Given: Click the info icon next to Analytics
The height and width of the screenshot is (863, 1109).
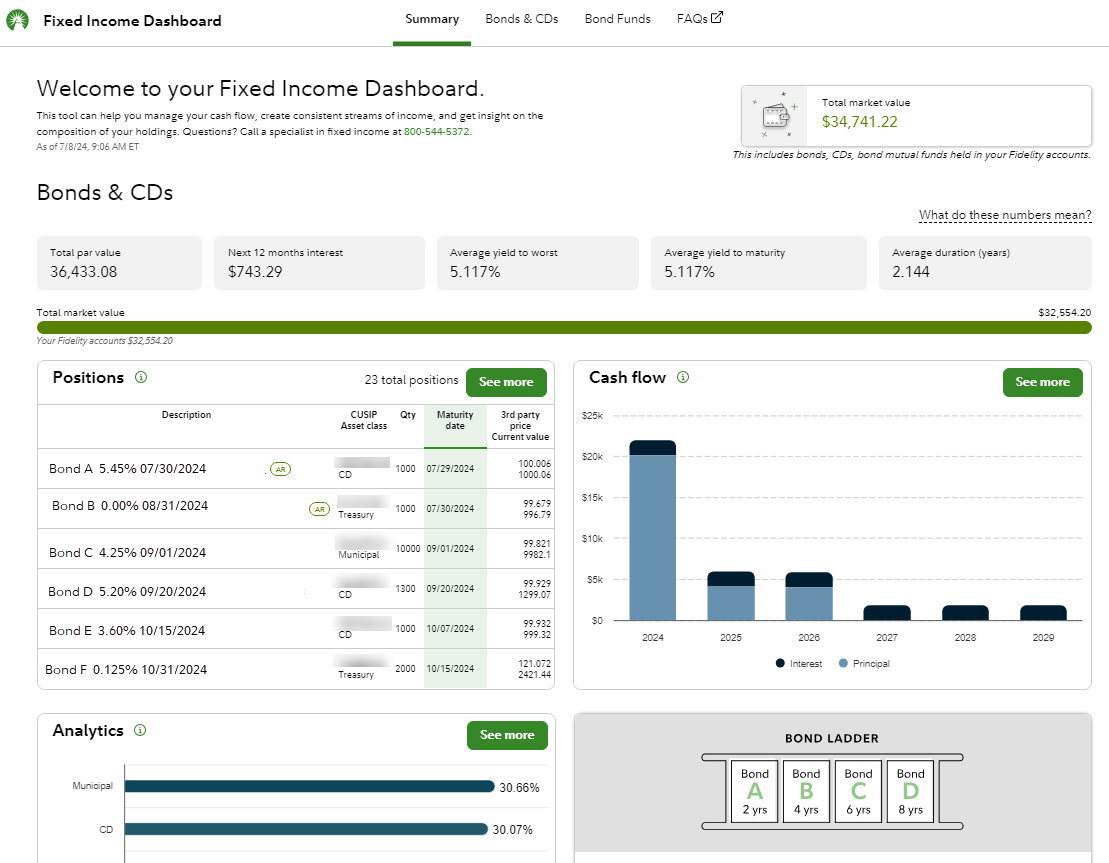Looking at the screenshot, I should pyautogui.click(x=140, y=731).
